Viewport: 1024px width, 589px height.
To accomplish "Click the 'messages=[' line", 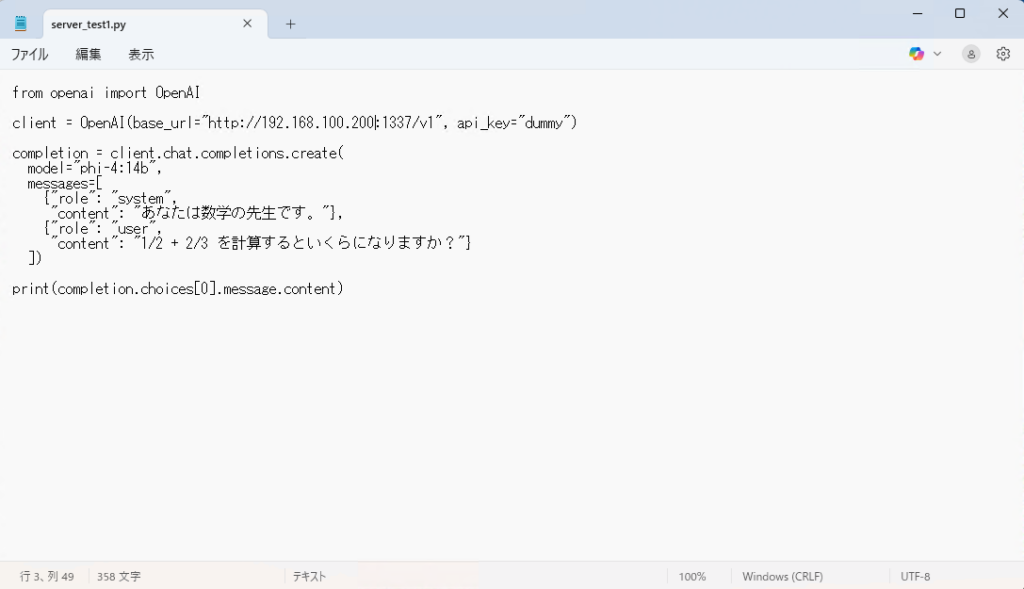I will [65, 183].
